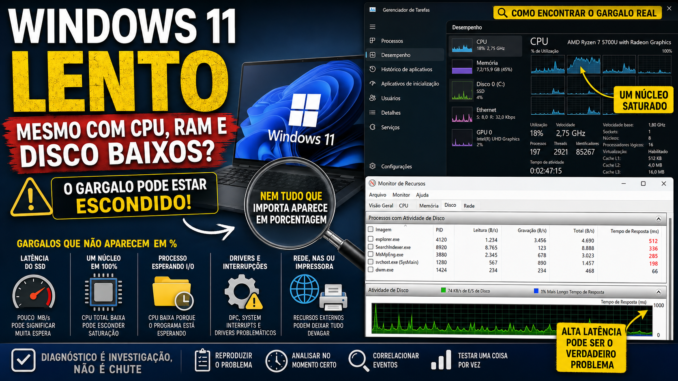
Task: Click the PID value 4120
Action: (441, 239)
